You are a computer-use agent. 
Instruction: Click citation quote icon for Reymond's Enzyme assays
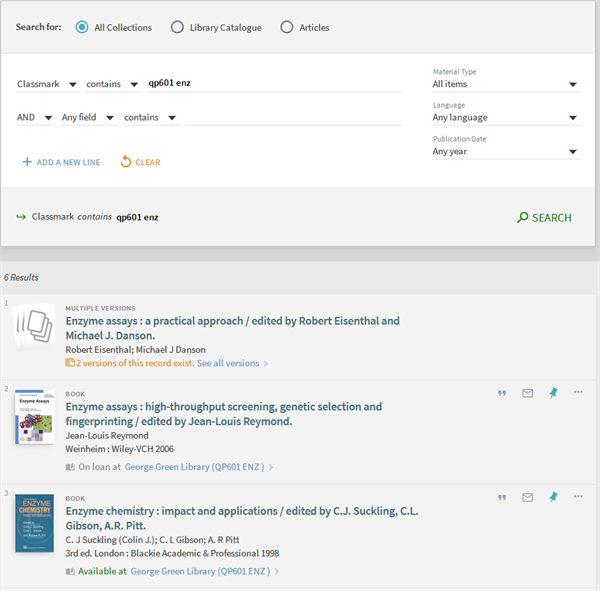(502, 393)
